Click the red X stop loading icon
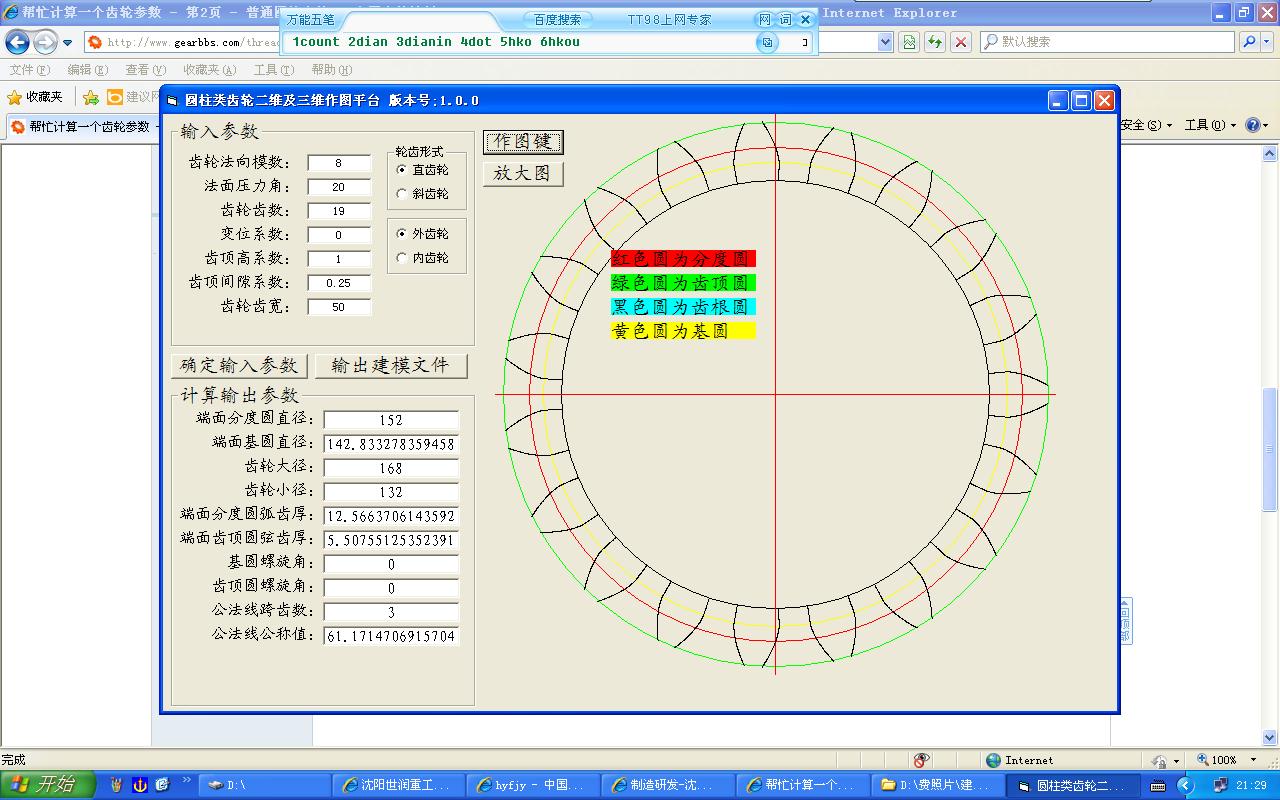This screenshot has height=800, width=1280. click(x=961, y=42)
